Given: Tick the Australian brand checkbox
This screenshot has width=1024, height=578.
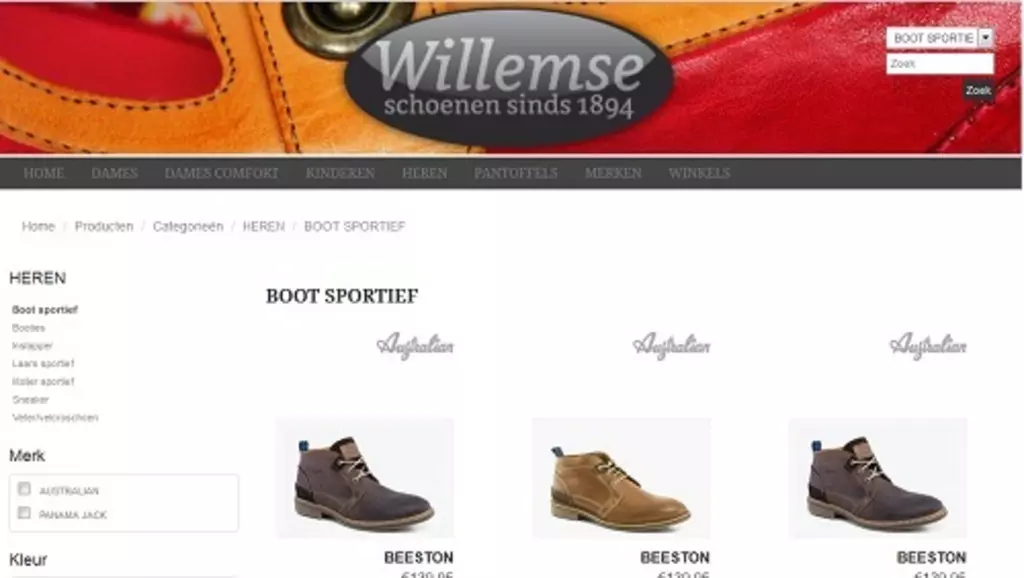Looking at the screenshot, I should [24, 489].
